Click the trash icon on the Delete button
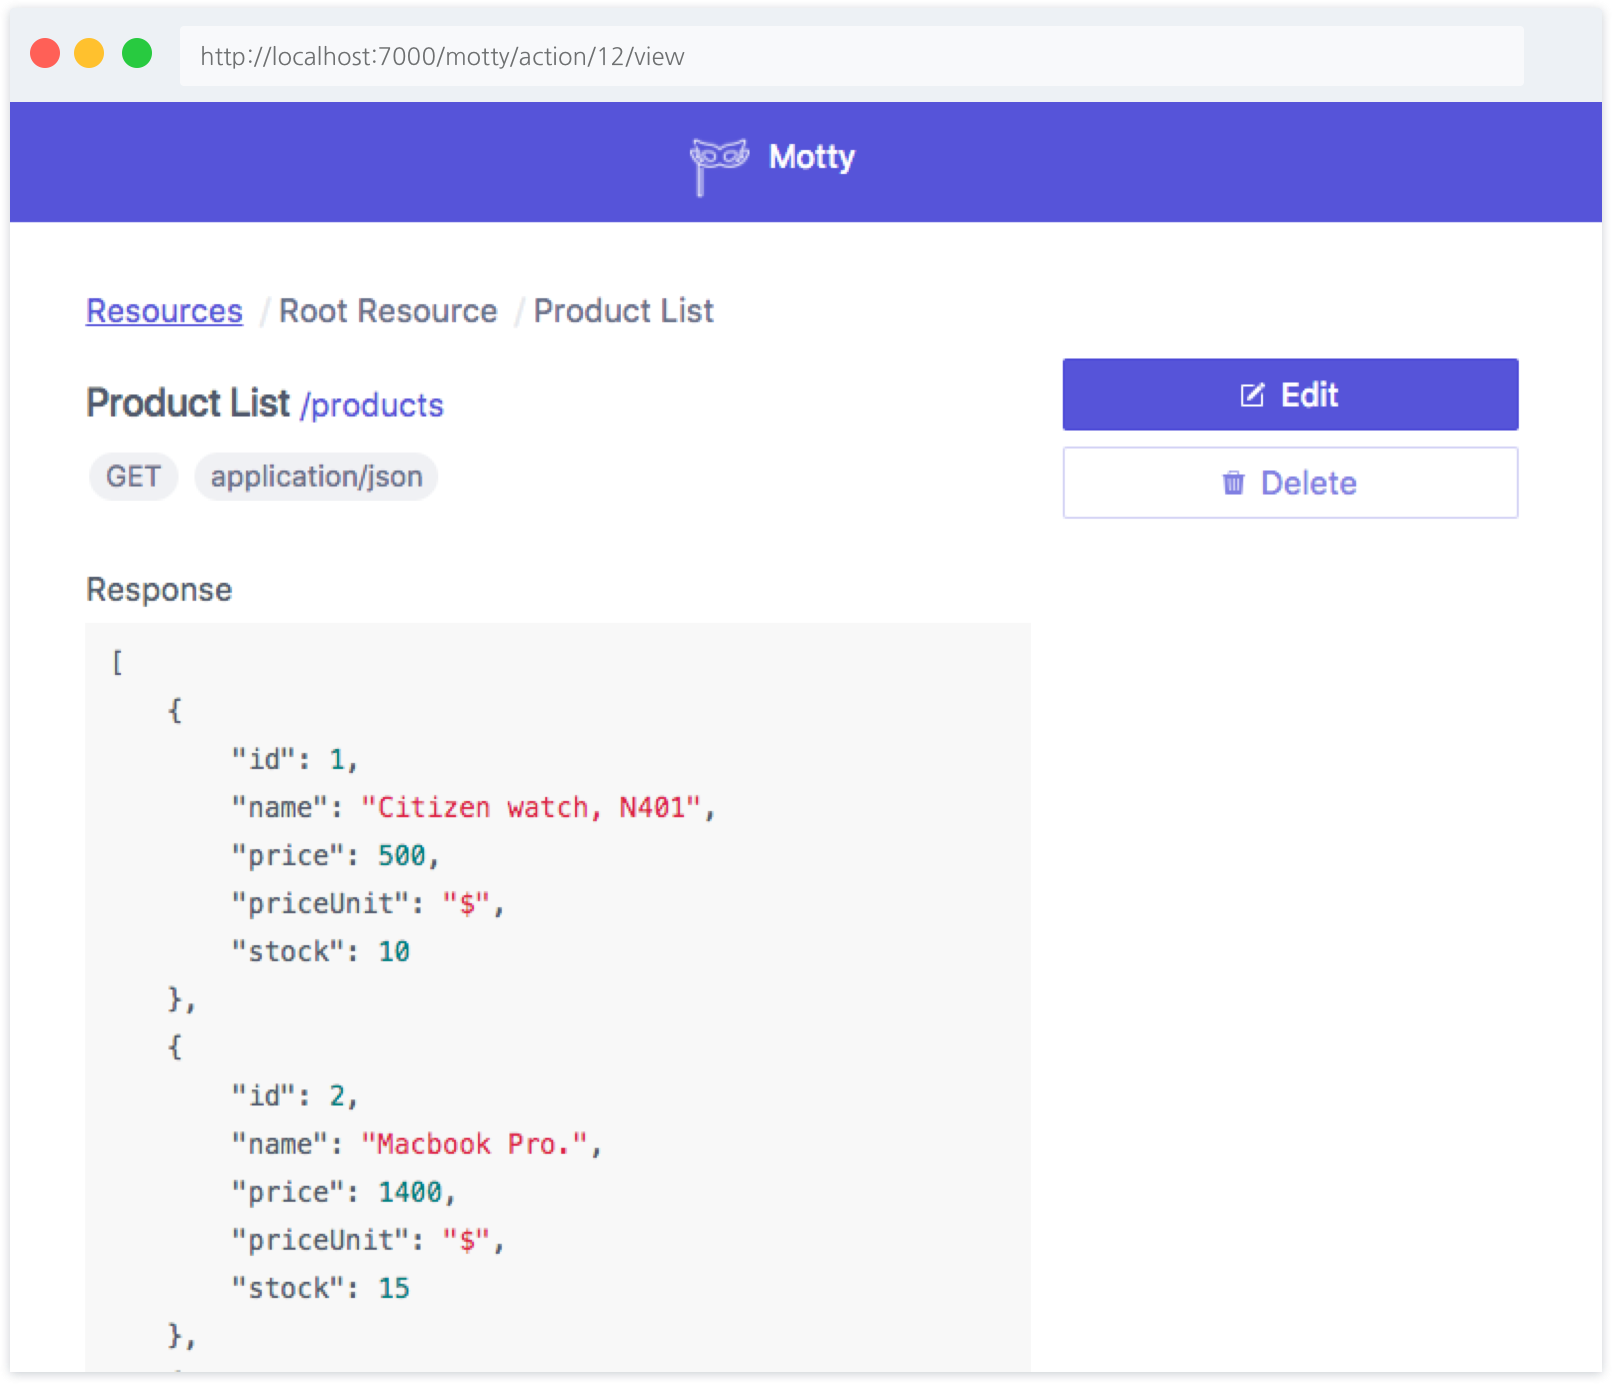Screen dimensions: 1612x1384 pyautogui.click(x=1233, y=483)
